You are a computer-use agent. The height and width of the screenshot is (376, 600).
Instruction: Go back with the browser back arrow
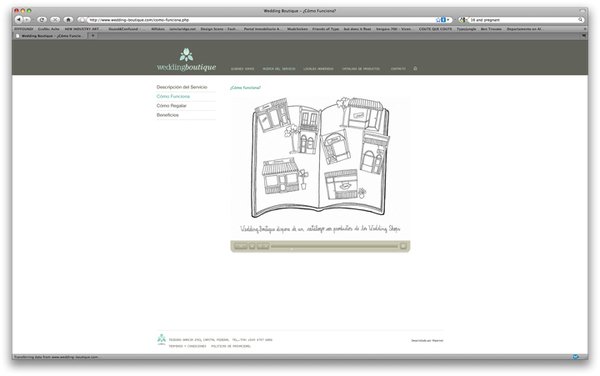pos(18,20)
